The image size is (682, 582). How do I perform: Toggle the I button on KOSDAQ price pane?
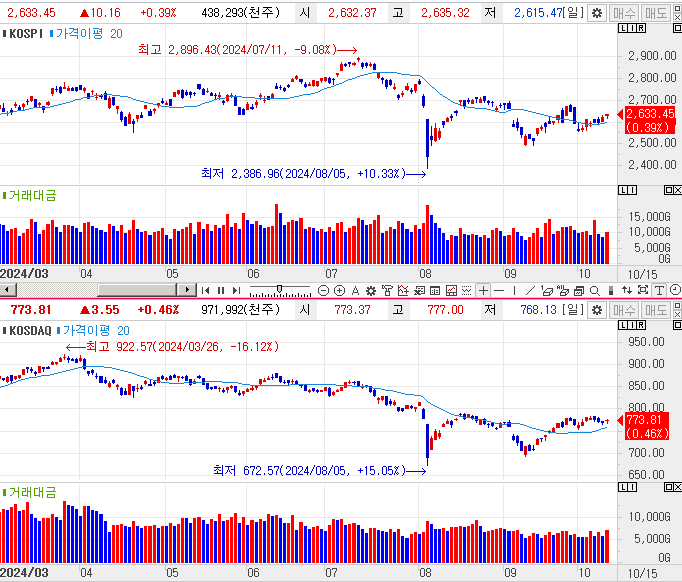pyautogui.click(x=632, y=325)
